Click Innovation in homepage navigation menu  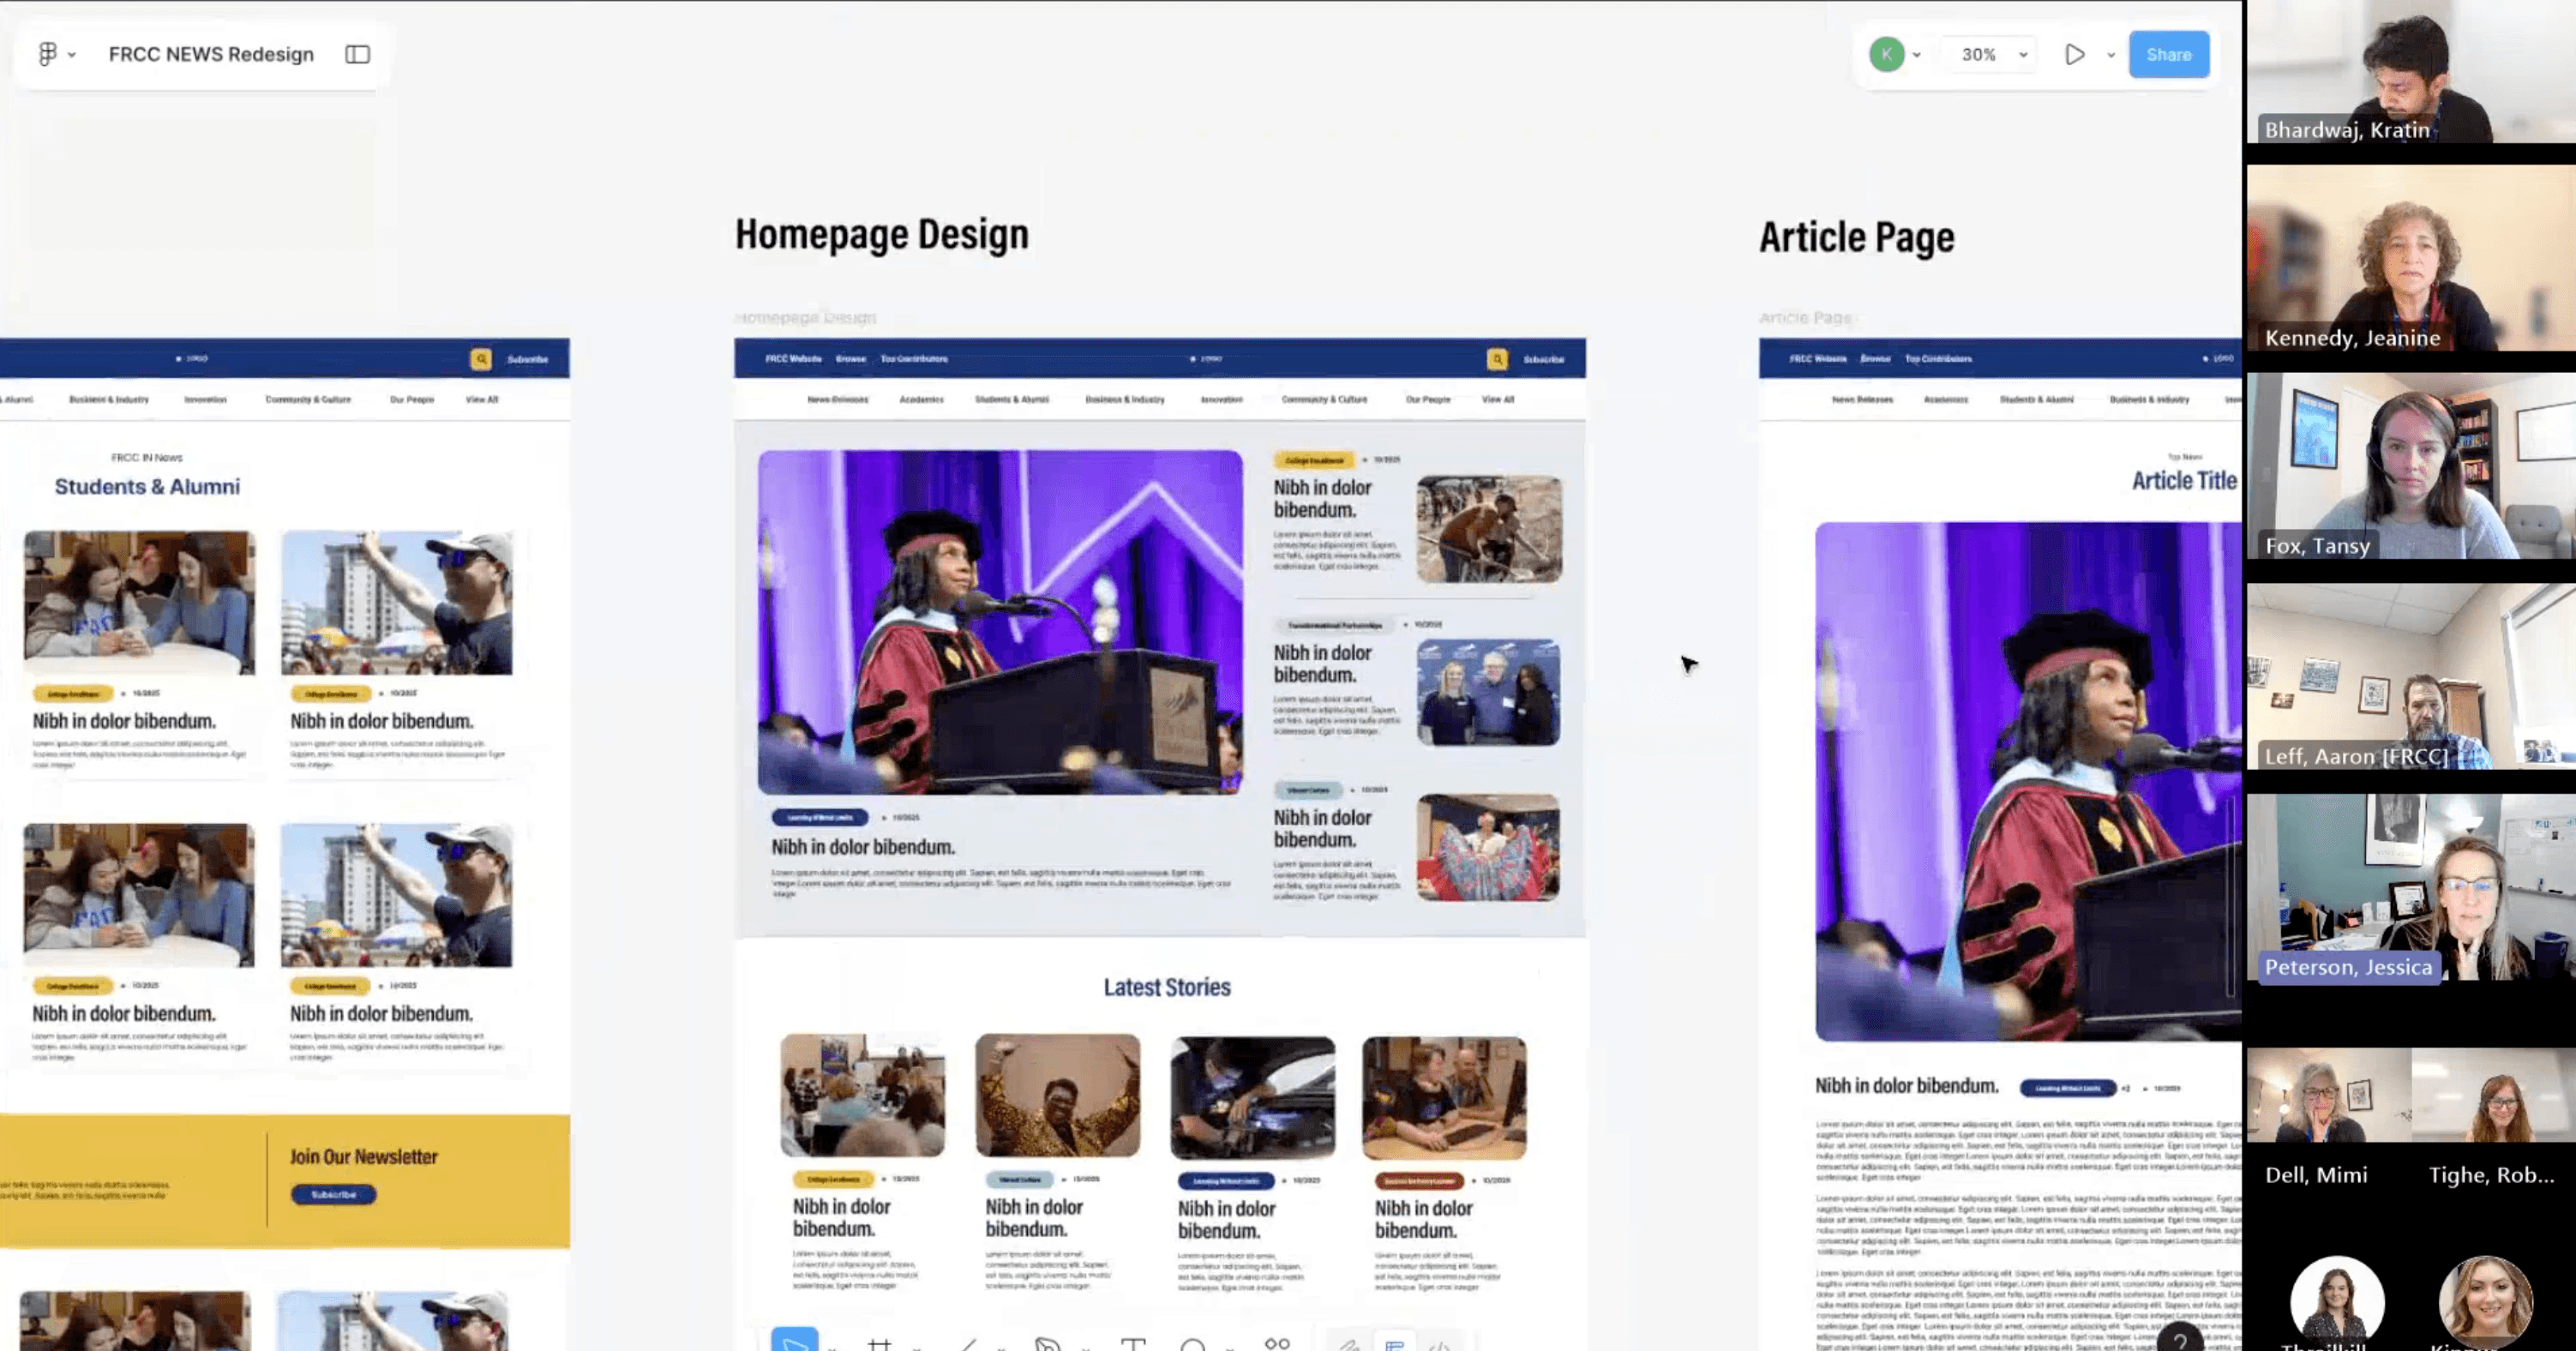tap(1221, 399)
